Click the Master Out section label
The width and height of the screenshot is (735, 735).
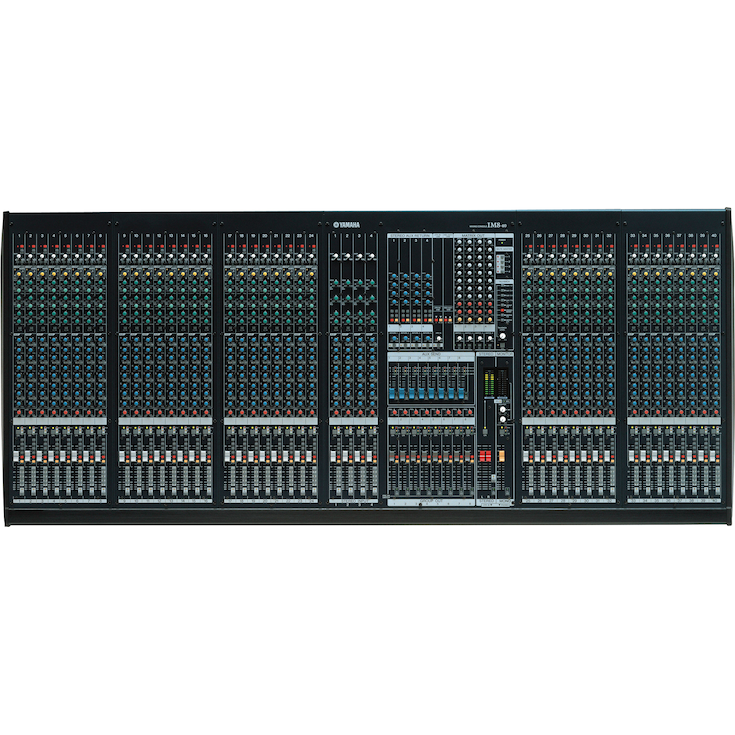pyautogui.click(x=474, y=236)
